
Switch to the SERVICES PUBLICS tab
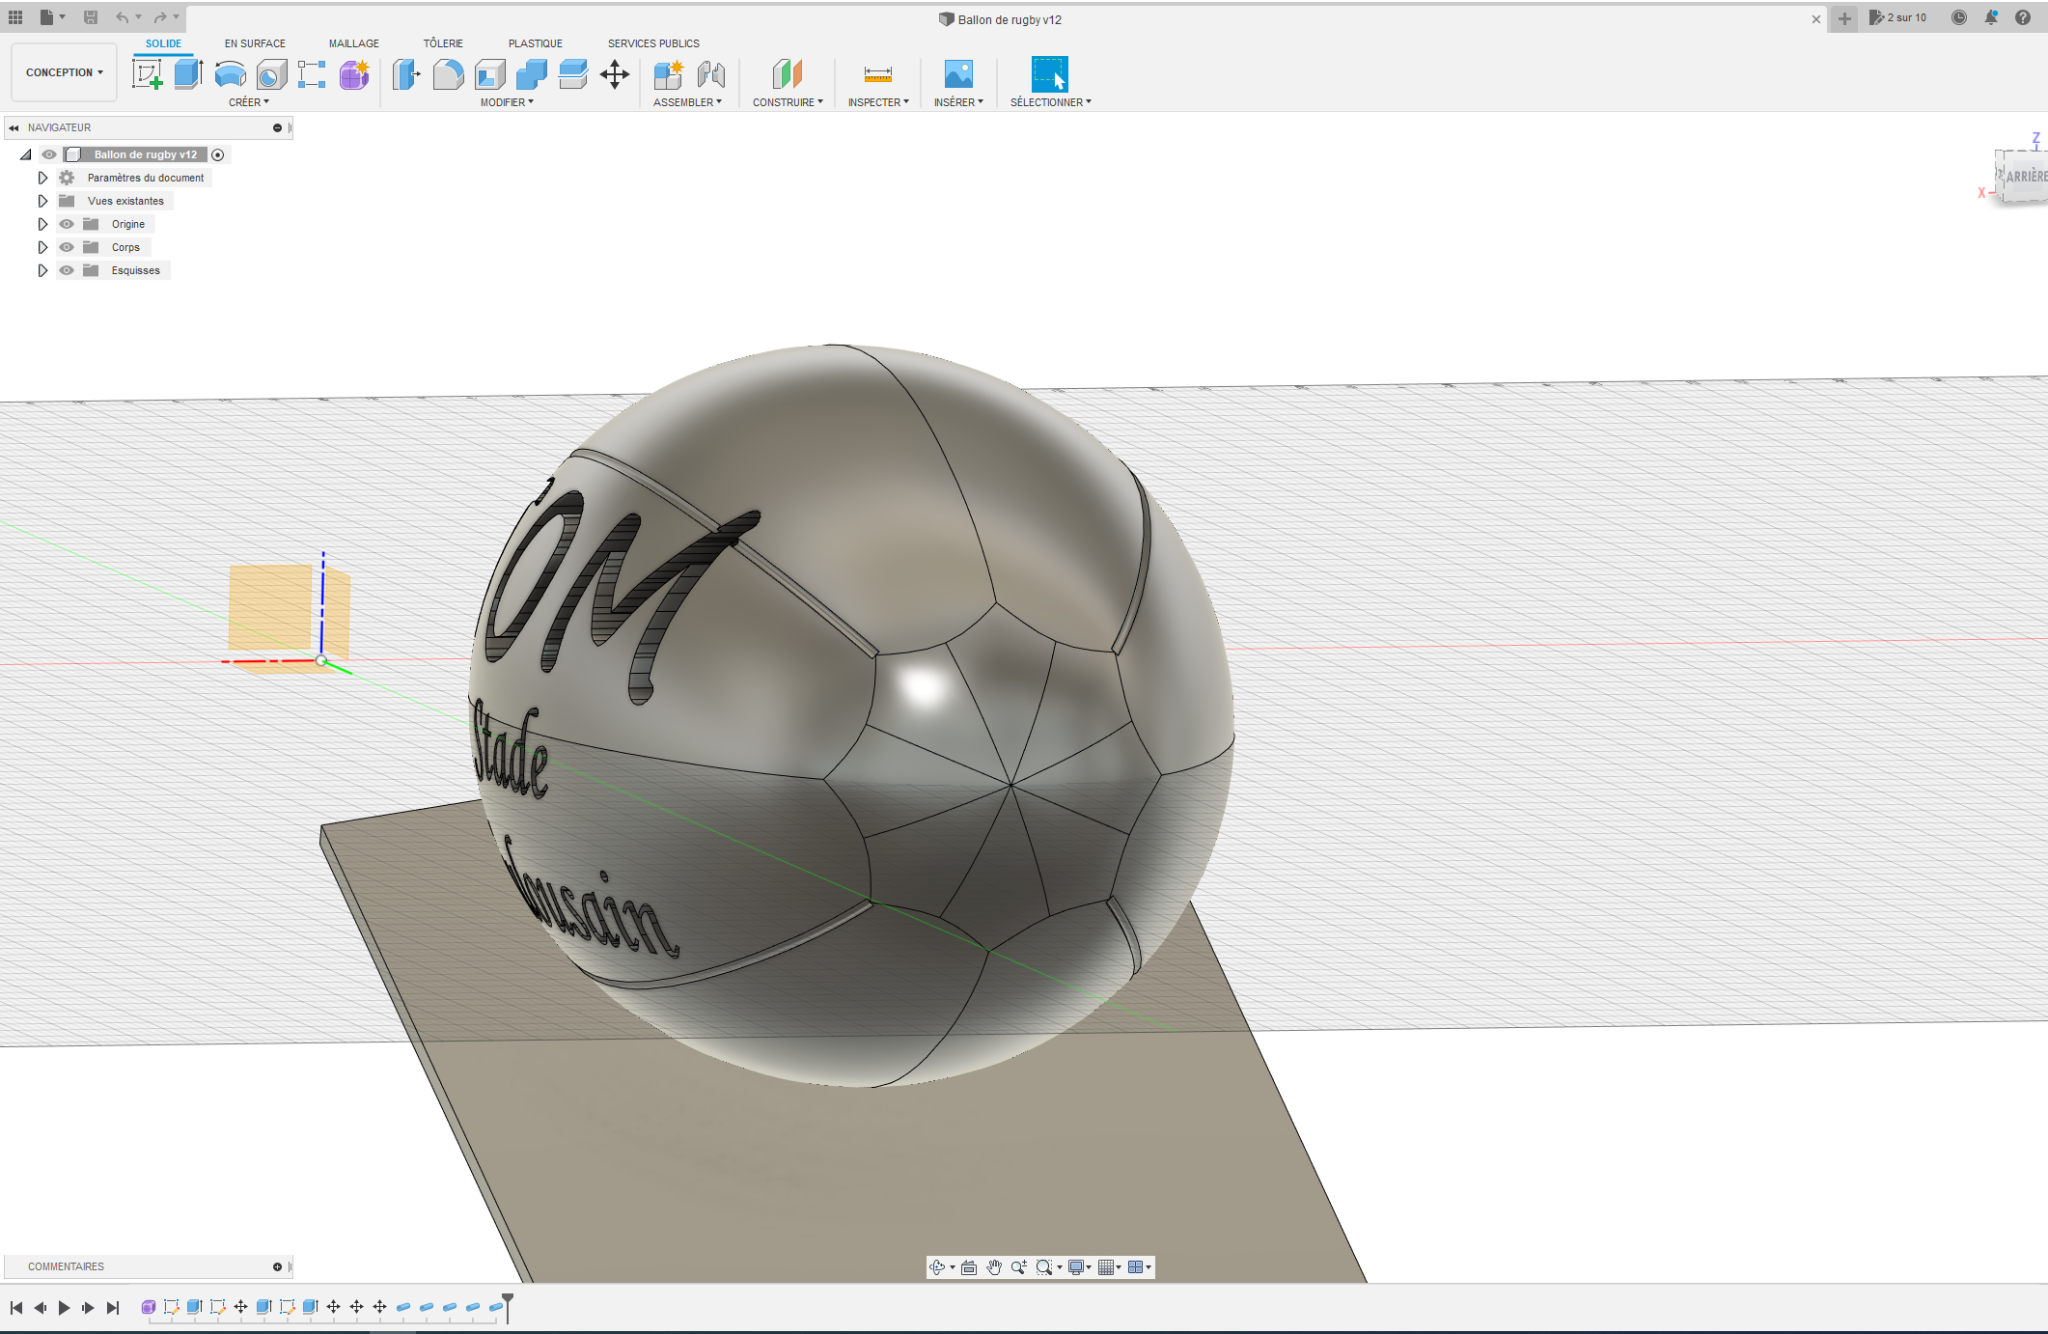point(654,43)
